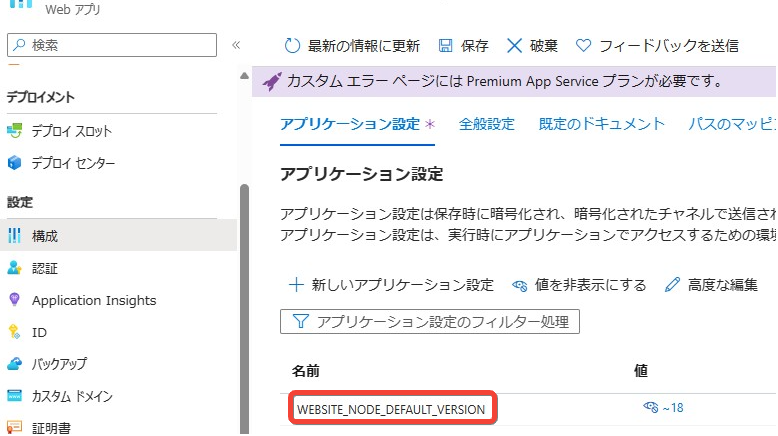Screen dimensions: 778x436
Task: Collapse the sidebar with double-chevron
Action: pyautogui.click(x=236, y=45)
